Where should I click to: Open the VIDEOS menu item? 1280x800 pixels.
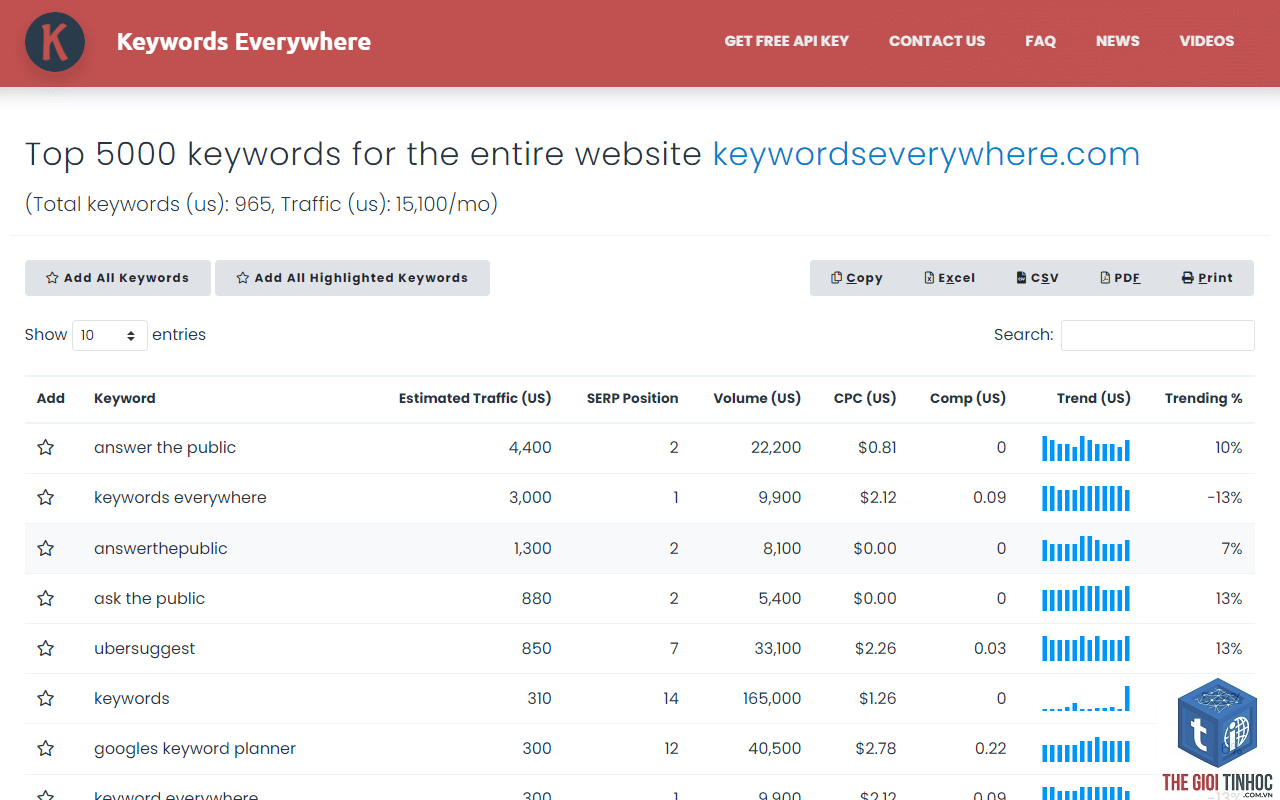1207,41
